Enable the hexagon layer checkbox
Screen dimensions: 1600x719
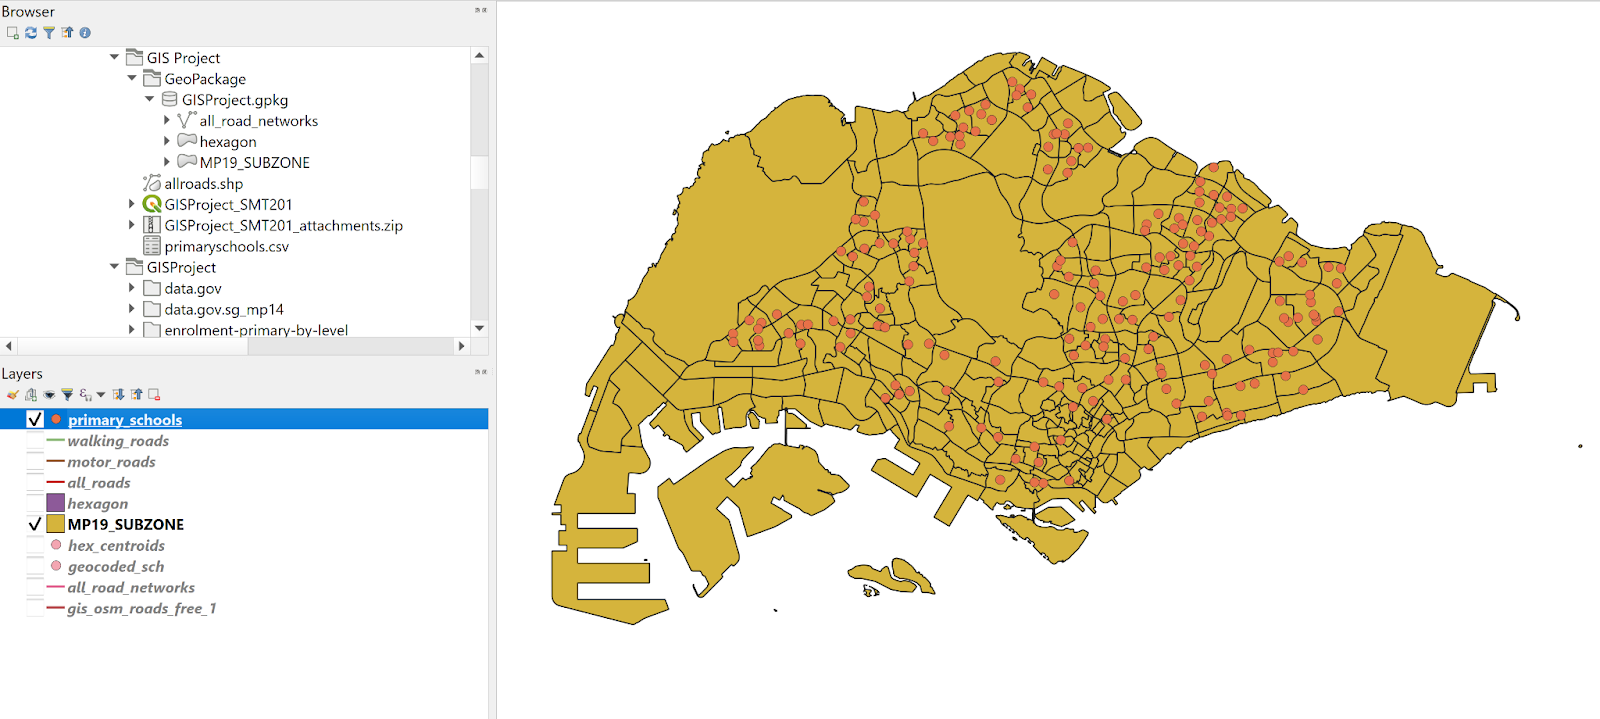tap(35, 504)
